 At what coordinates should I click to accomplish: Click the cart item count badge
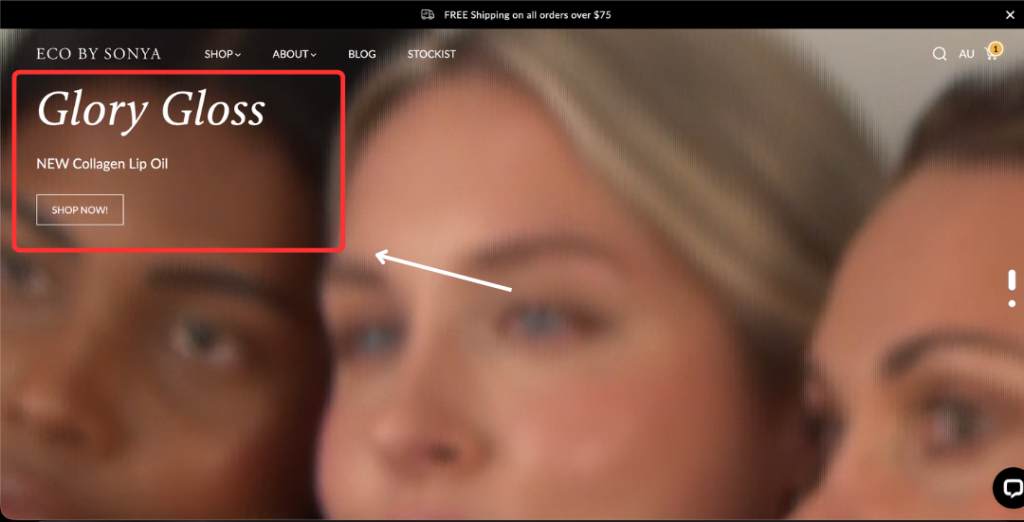[x=995, y=48]
